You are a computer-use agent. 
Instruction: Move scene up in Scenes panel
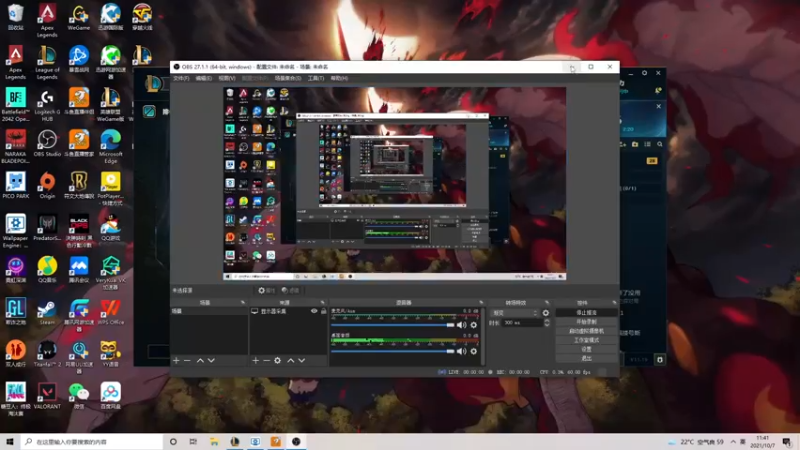pos(200,360)
